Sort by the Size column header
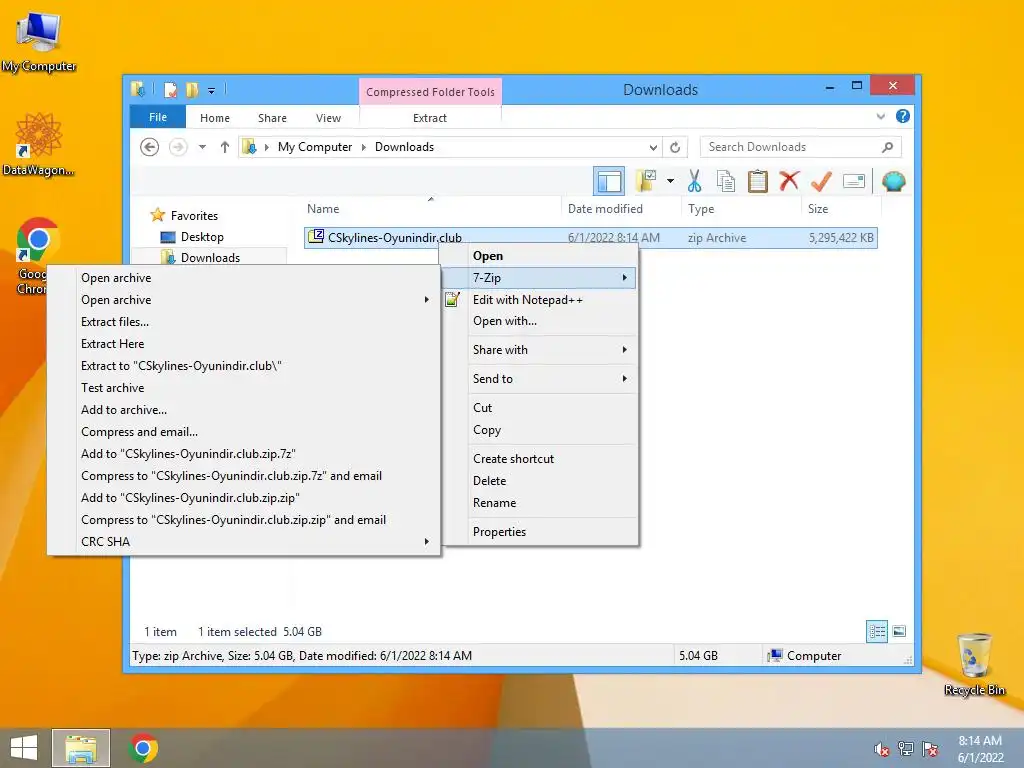This screenshot has width=1024, height=768. pos(840,208)
